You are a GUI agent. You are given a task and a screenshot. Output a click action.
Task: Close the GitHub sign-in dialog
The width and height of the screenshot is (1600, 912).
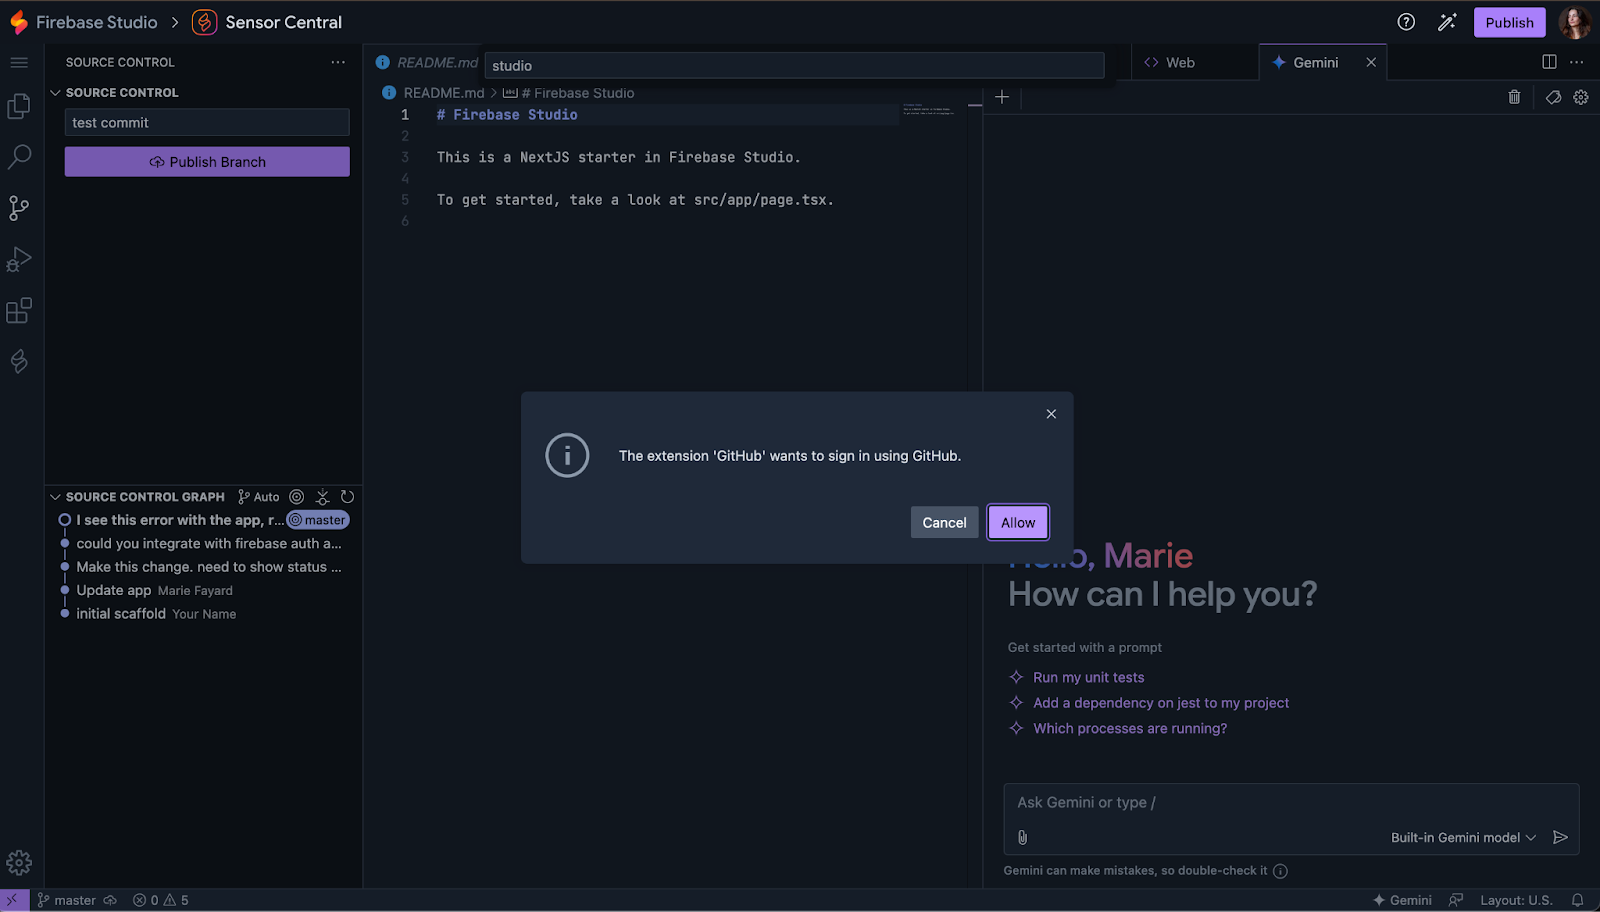point(1051,414)
